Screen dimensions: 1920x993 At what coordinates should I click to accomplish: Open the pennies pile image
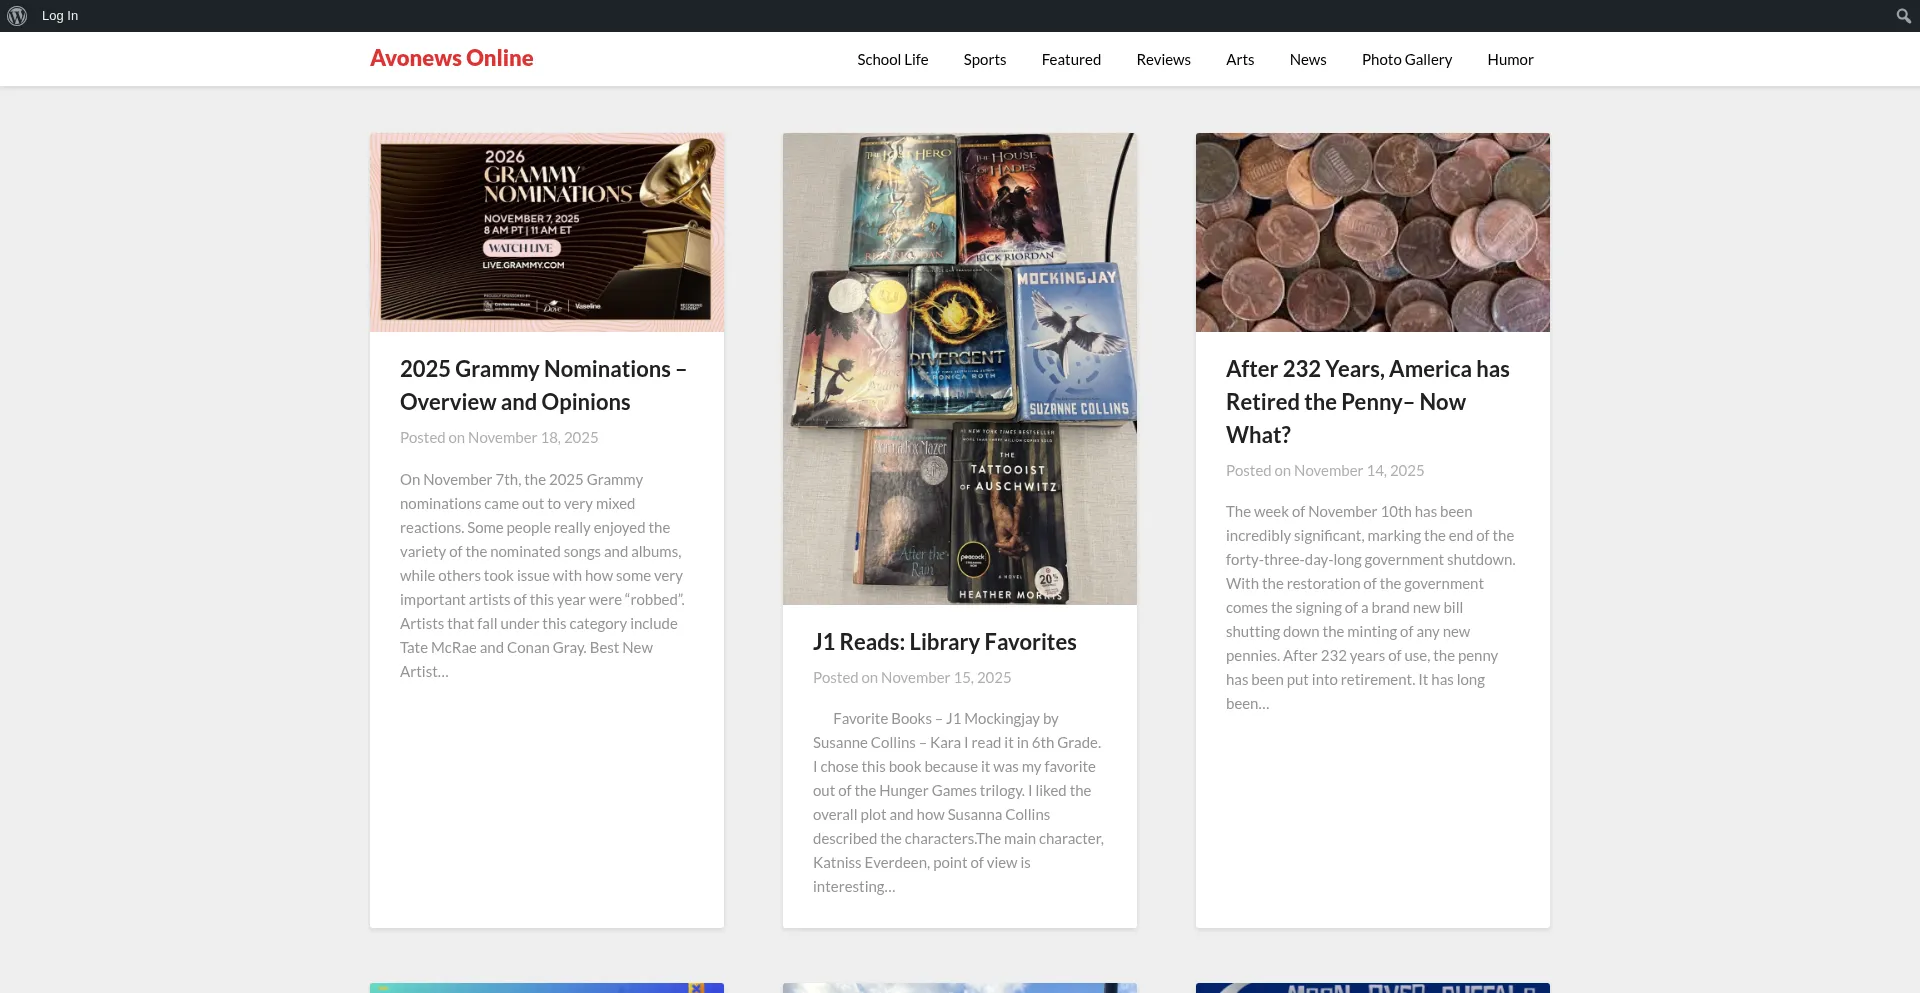point(1372,232)
